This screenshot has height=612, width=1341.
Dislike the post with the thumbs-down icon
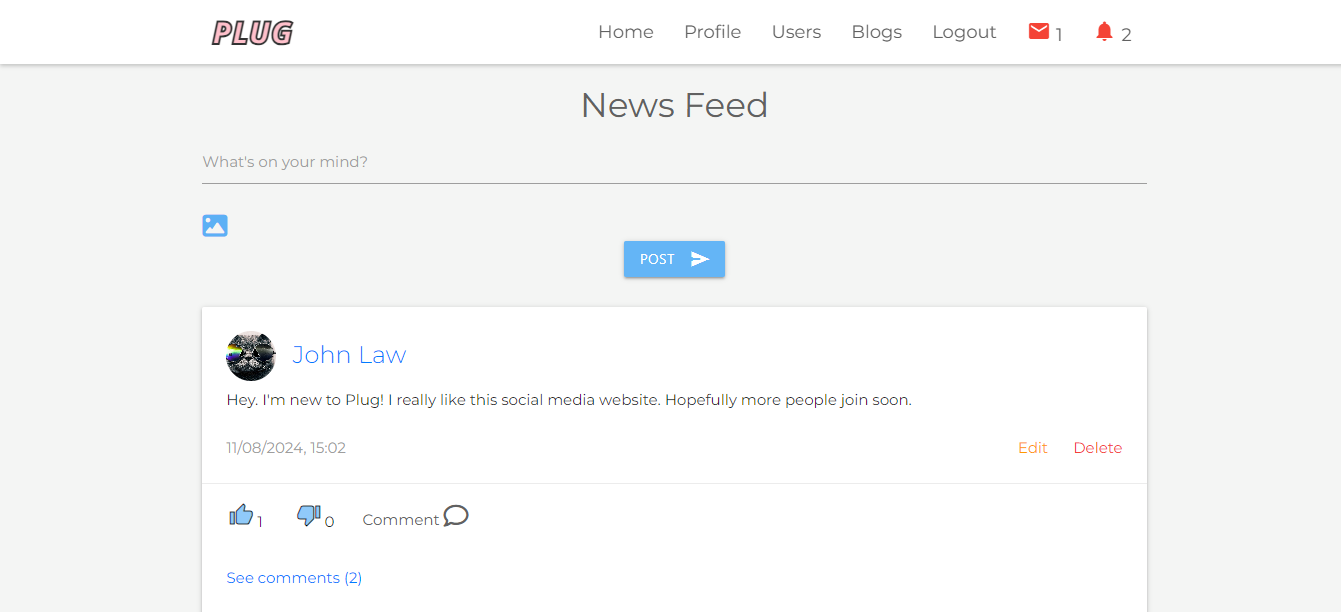tap(308, 515)
